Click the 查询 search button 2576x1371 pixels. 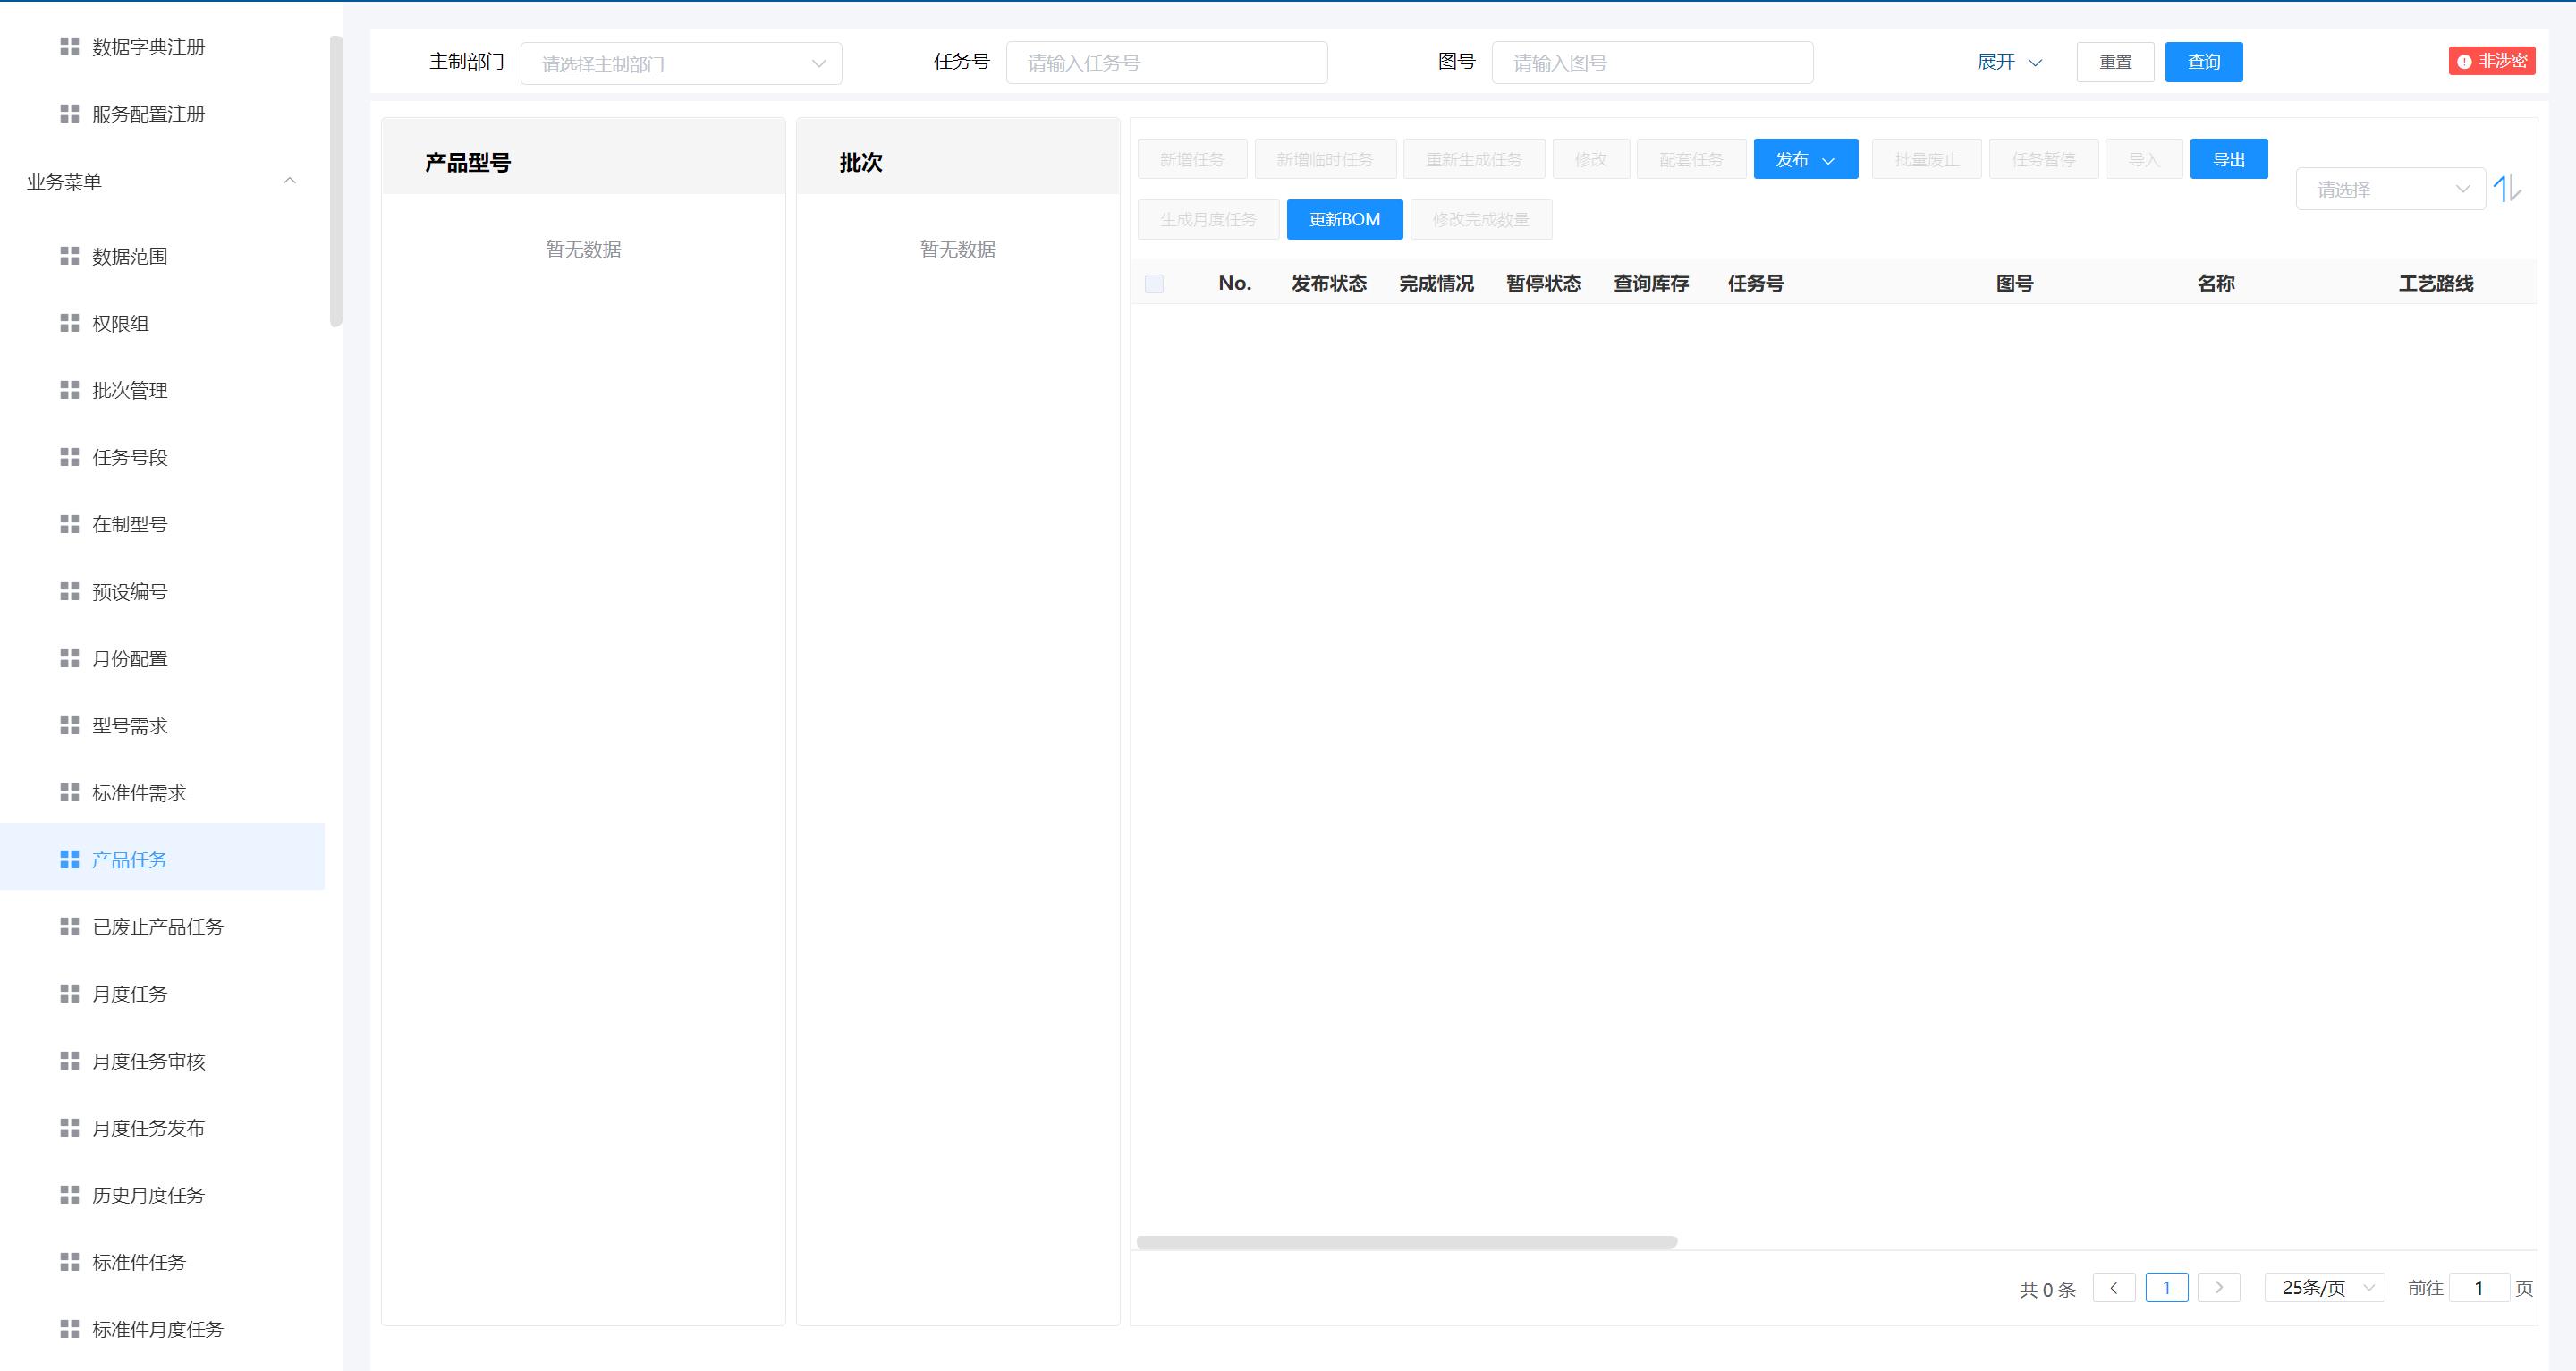(x=2203, y=62)
